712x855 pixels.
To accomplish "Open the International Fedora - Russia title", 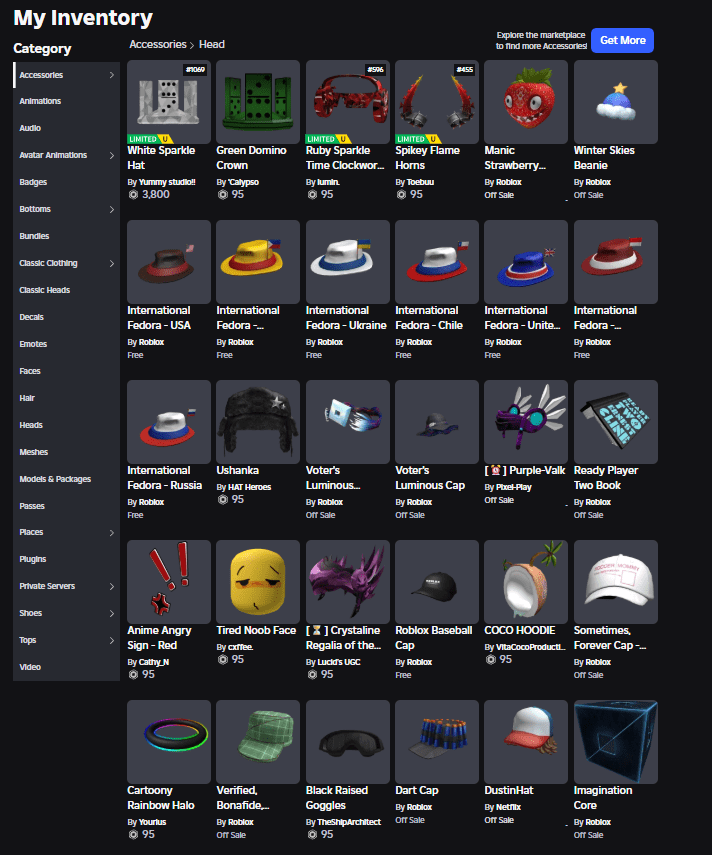I will [x=165, y=478].
